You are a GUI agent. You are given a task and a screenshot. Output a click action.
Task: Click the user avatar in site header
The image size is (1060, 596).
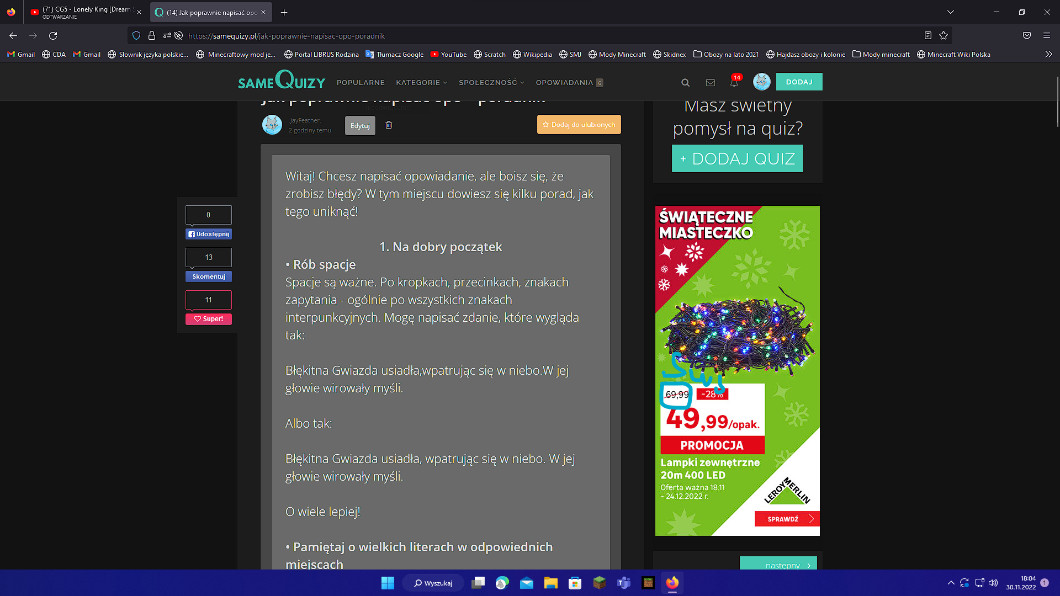[x=762, y=82]
